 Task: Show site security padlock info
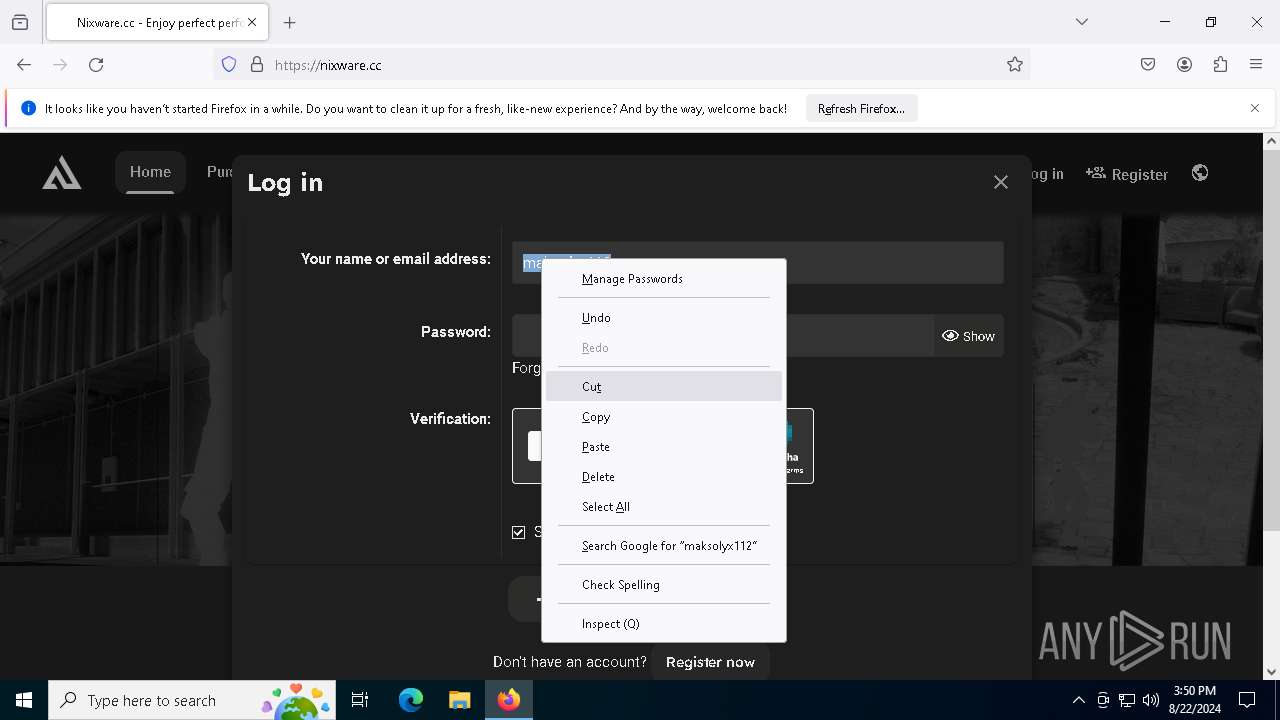pos(257,65)
